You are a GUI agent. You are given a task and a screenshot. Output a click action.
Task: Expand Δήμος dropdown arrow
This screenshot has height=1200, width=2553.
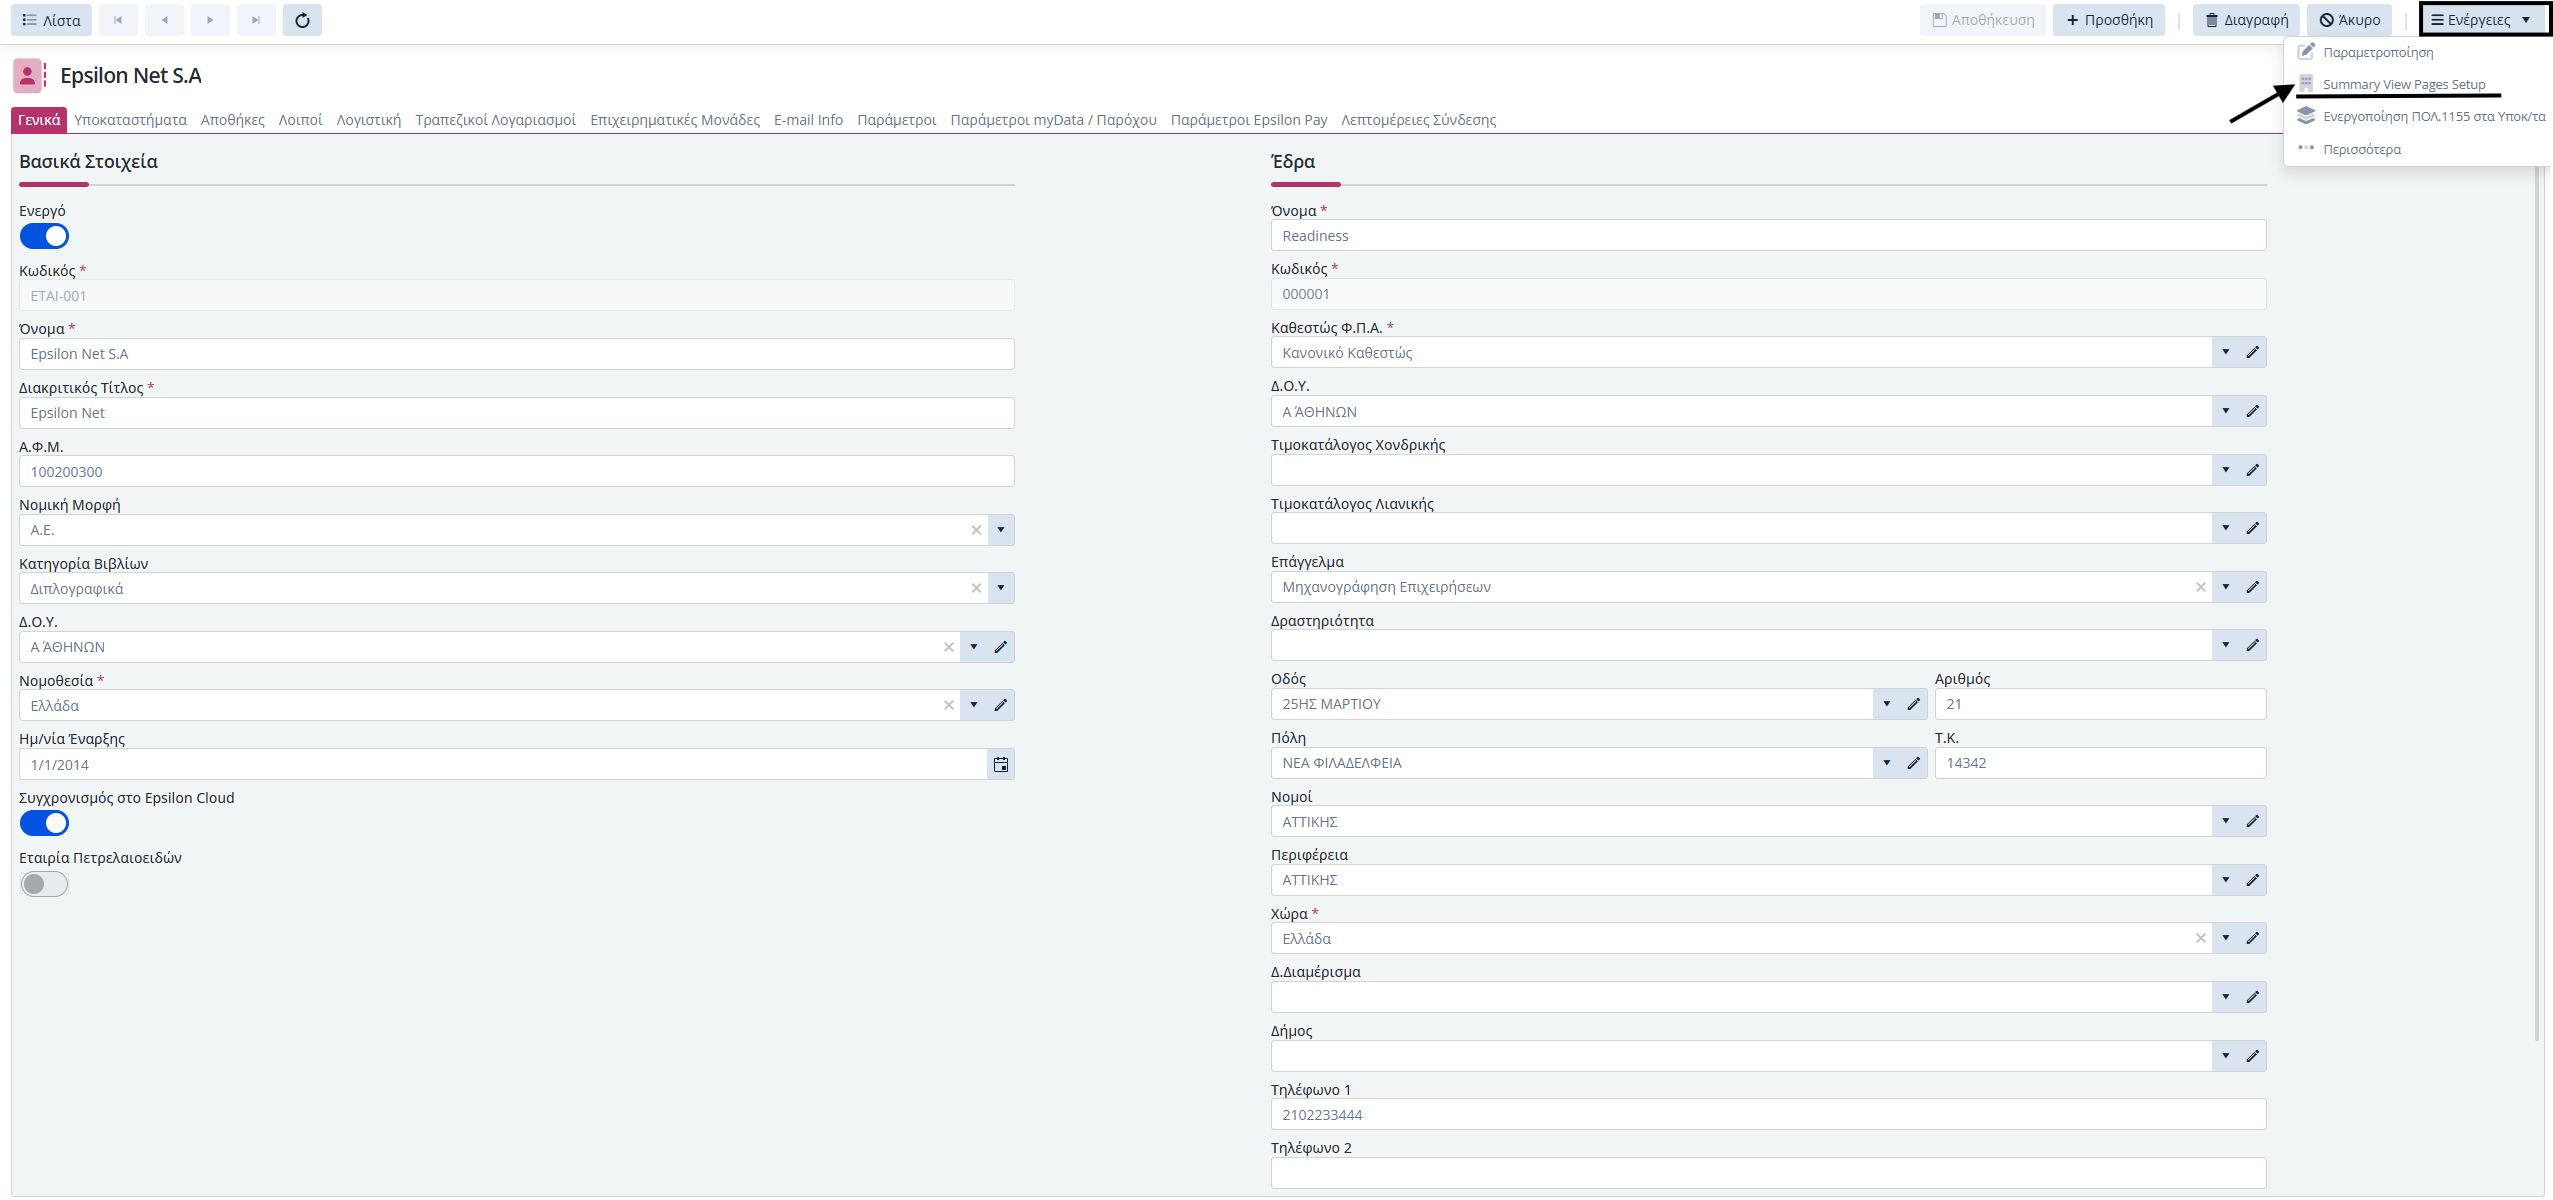2225,1056
